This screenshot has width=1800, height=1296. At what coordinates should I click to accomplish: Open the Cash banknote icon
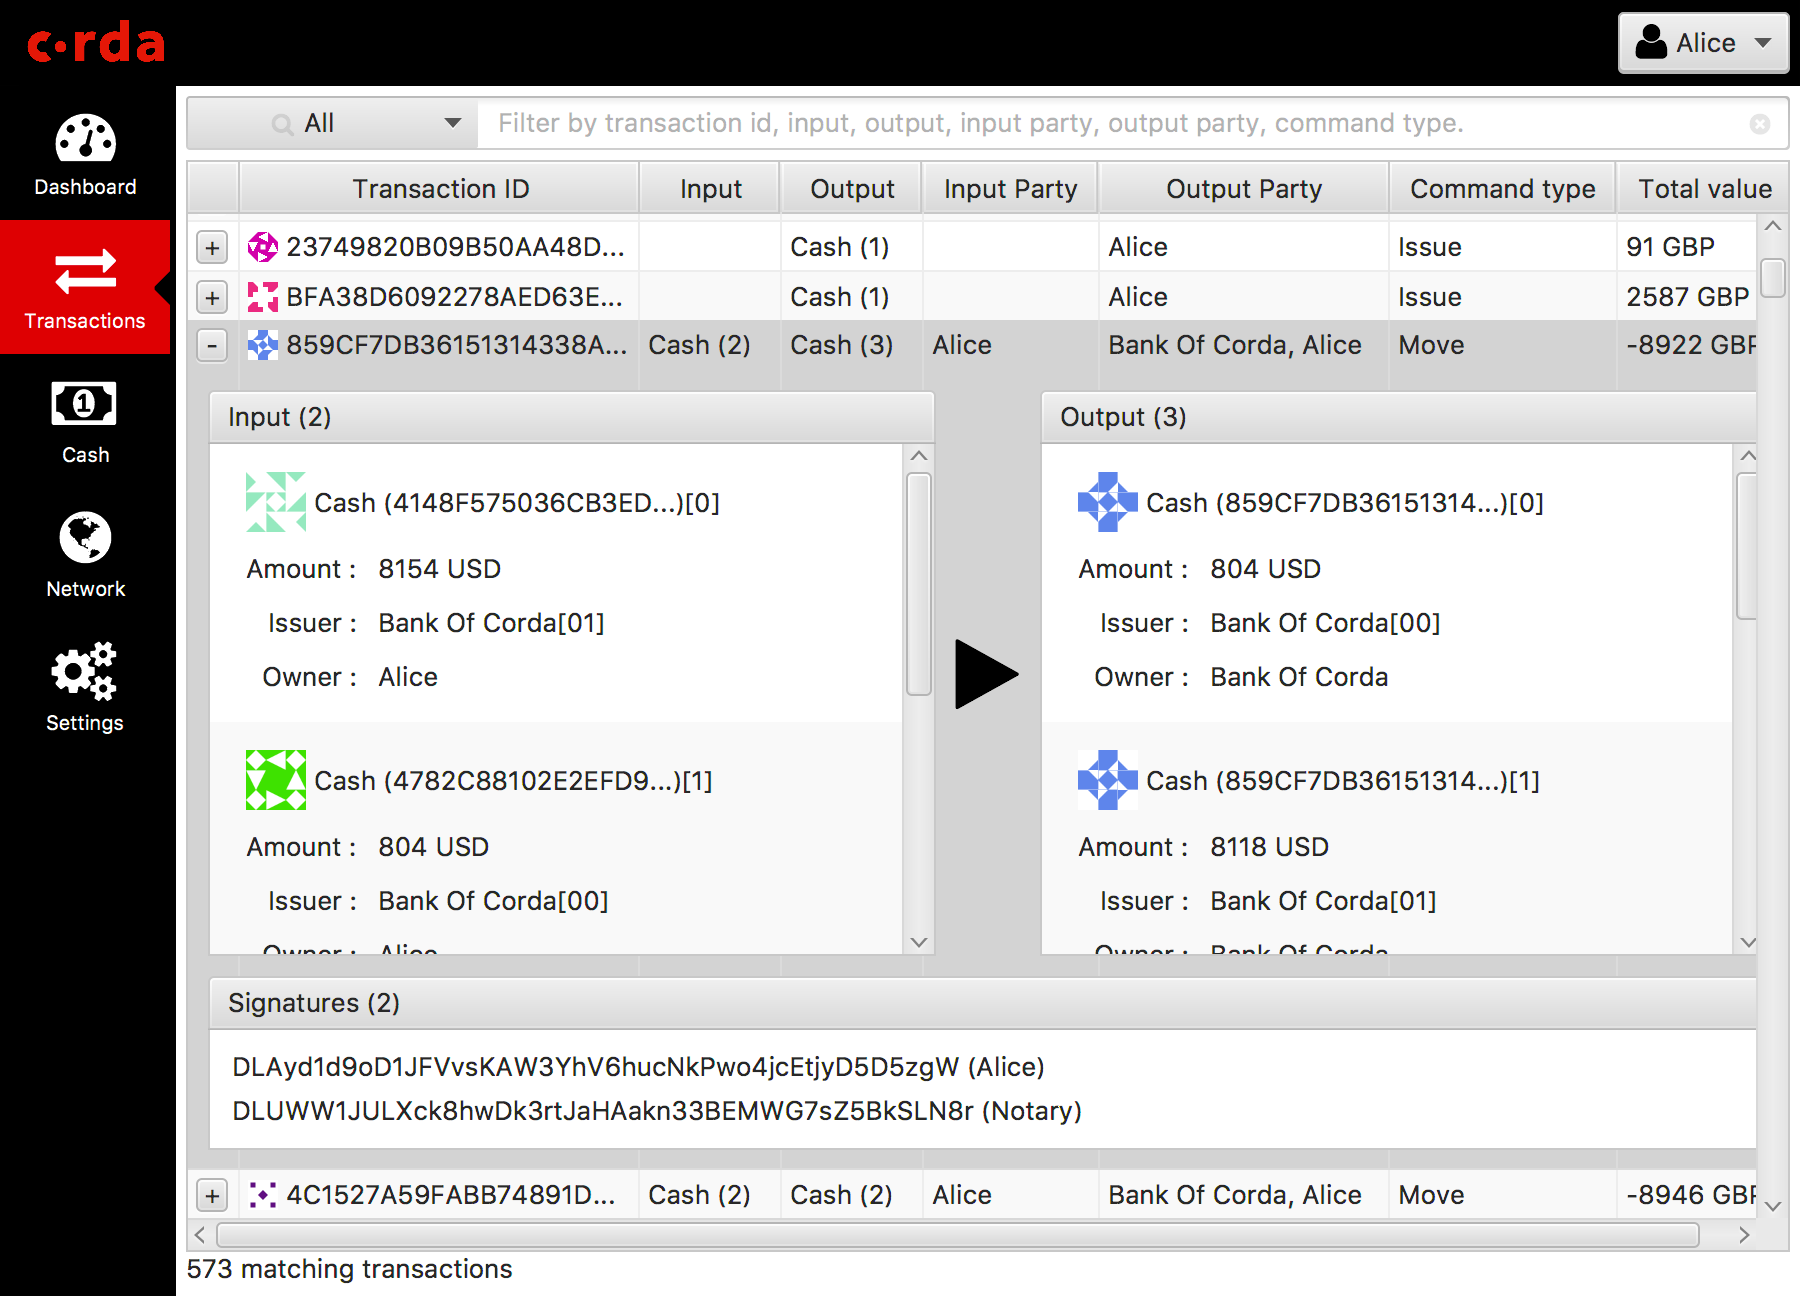(x=84, y=404)
